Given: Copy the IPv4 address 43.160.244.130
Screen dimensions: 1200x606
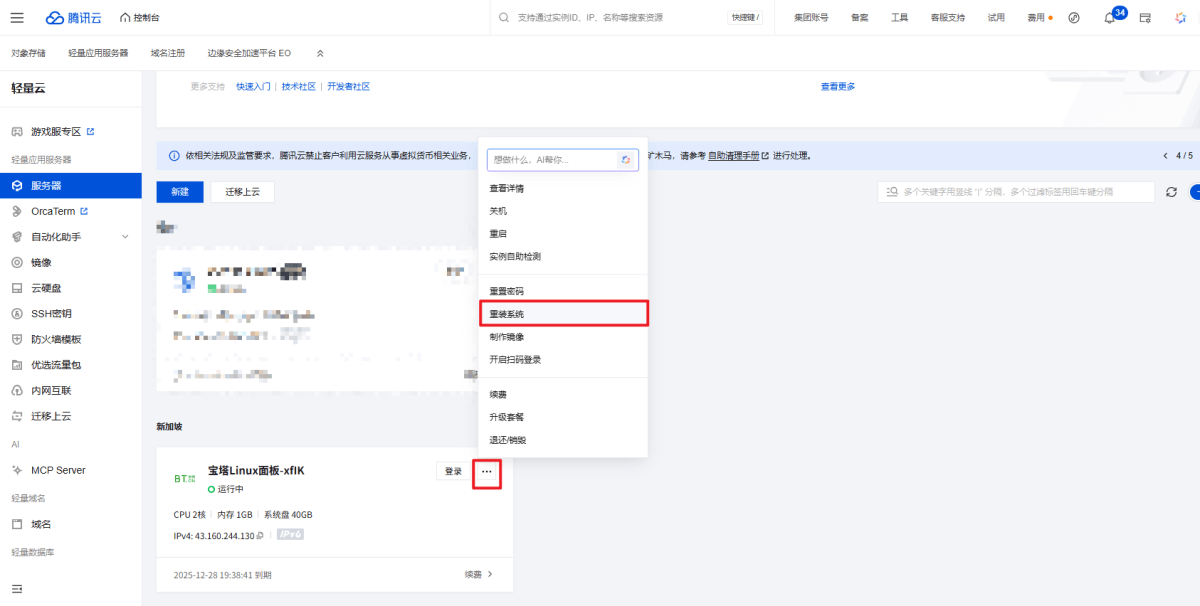Looking at the screenshot, I should coord(260,535).
